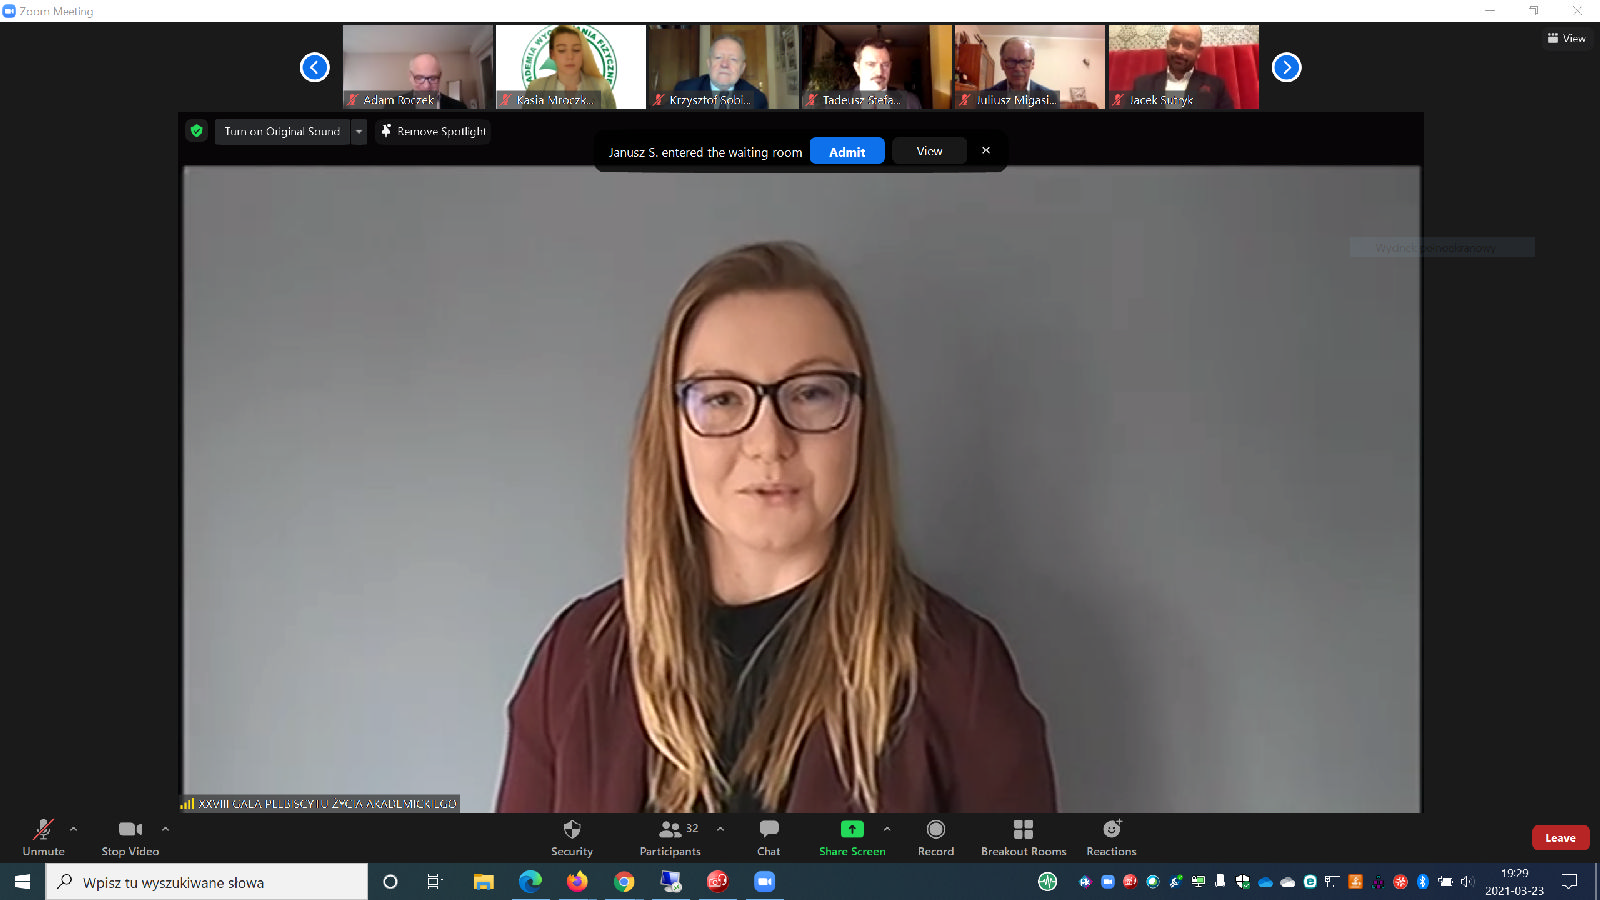The height and width of the screenshot is (900, 1600).
Task: Open the Security shield menu
Action: 571,837
